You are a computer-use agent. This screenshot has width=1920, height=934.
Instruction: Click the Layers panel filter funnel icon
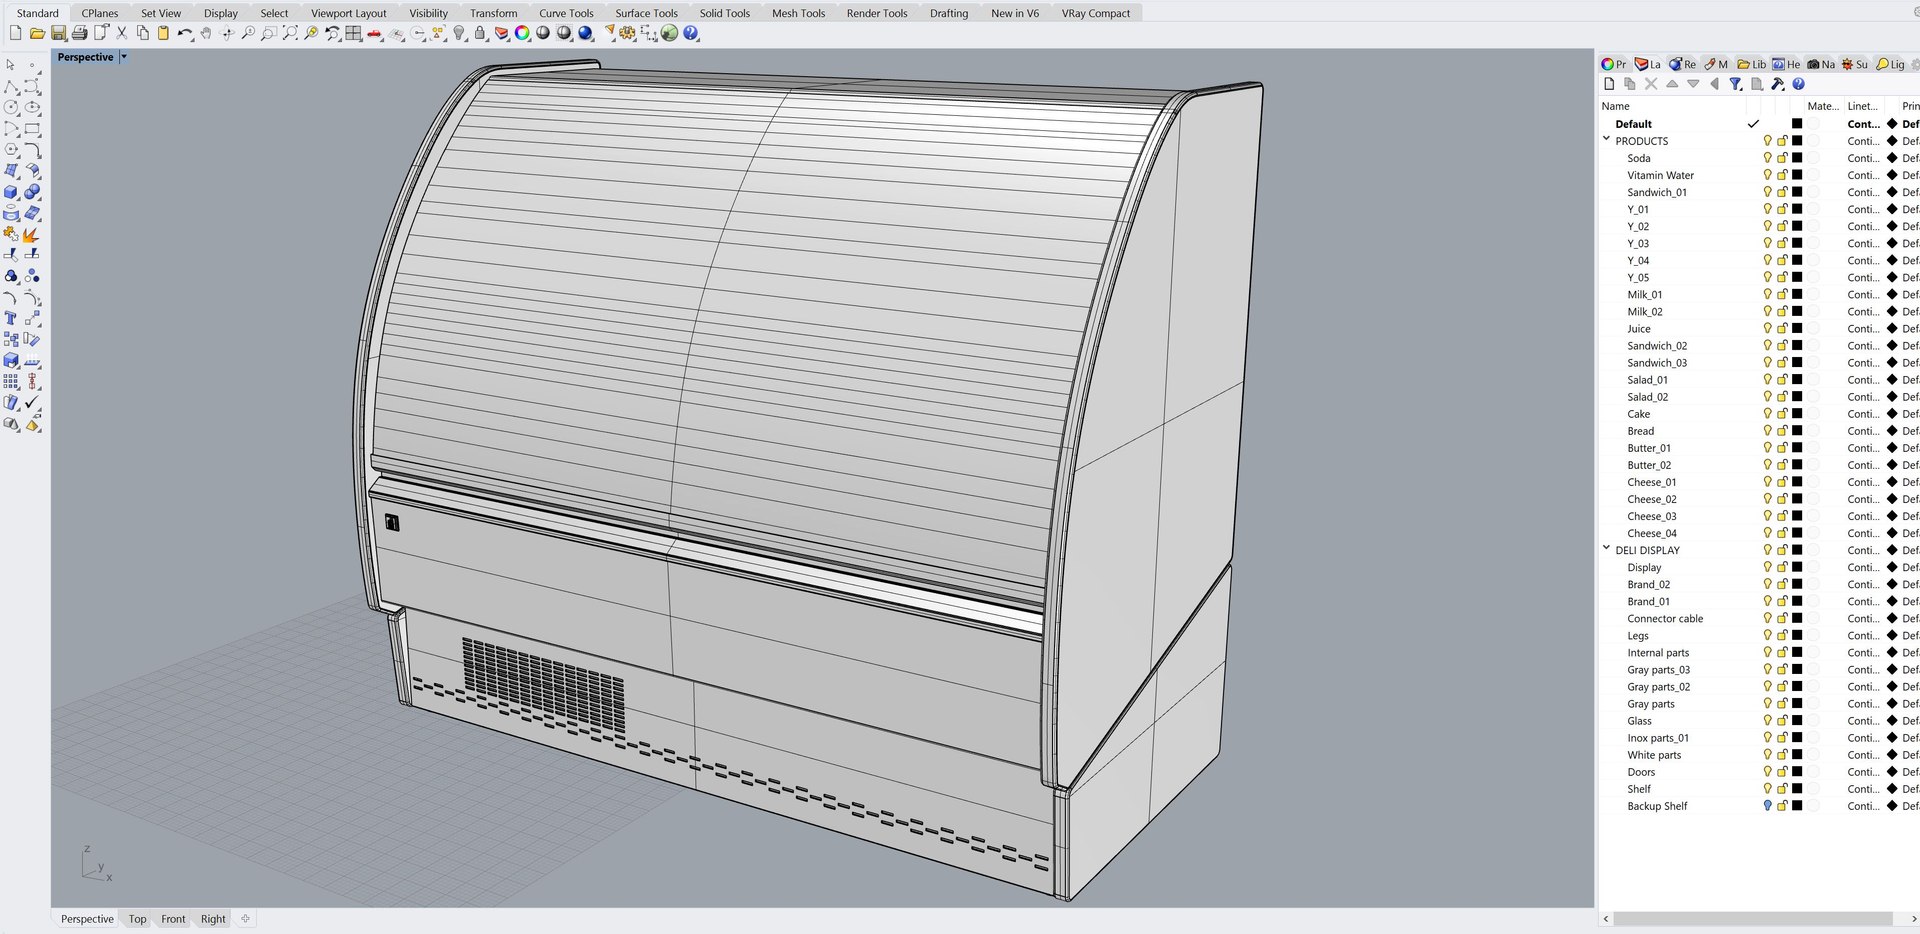point(1736,84)
